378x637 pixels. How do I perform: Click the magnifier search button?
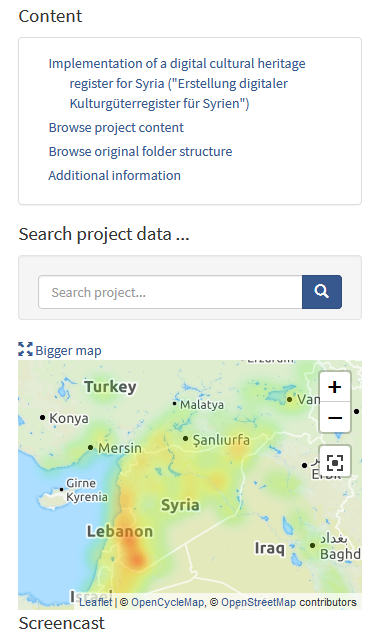322,292
